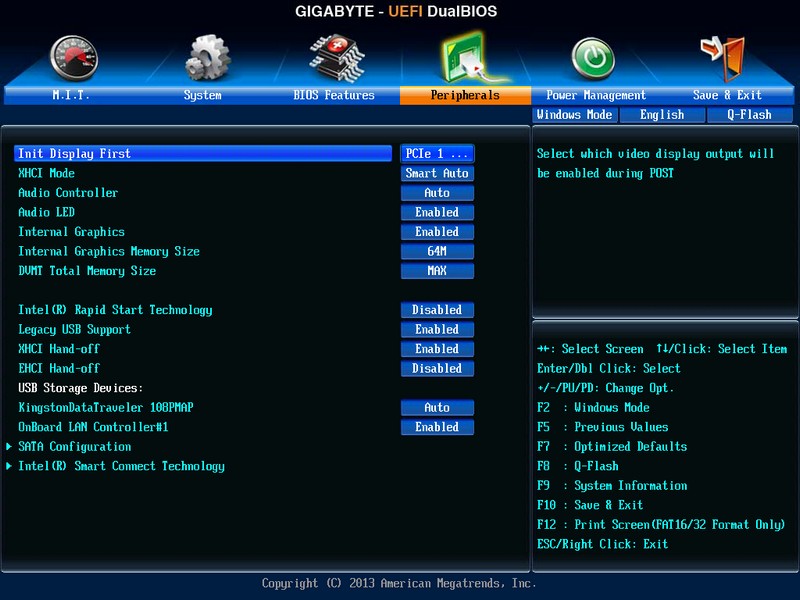Click the Power Management green power icon
800x600 pixels.
(x=593, y=59)
